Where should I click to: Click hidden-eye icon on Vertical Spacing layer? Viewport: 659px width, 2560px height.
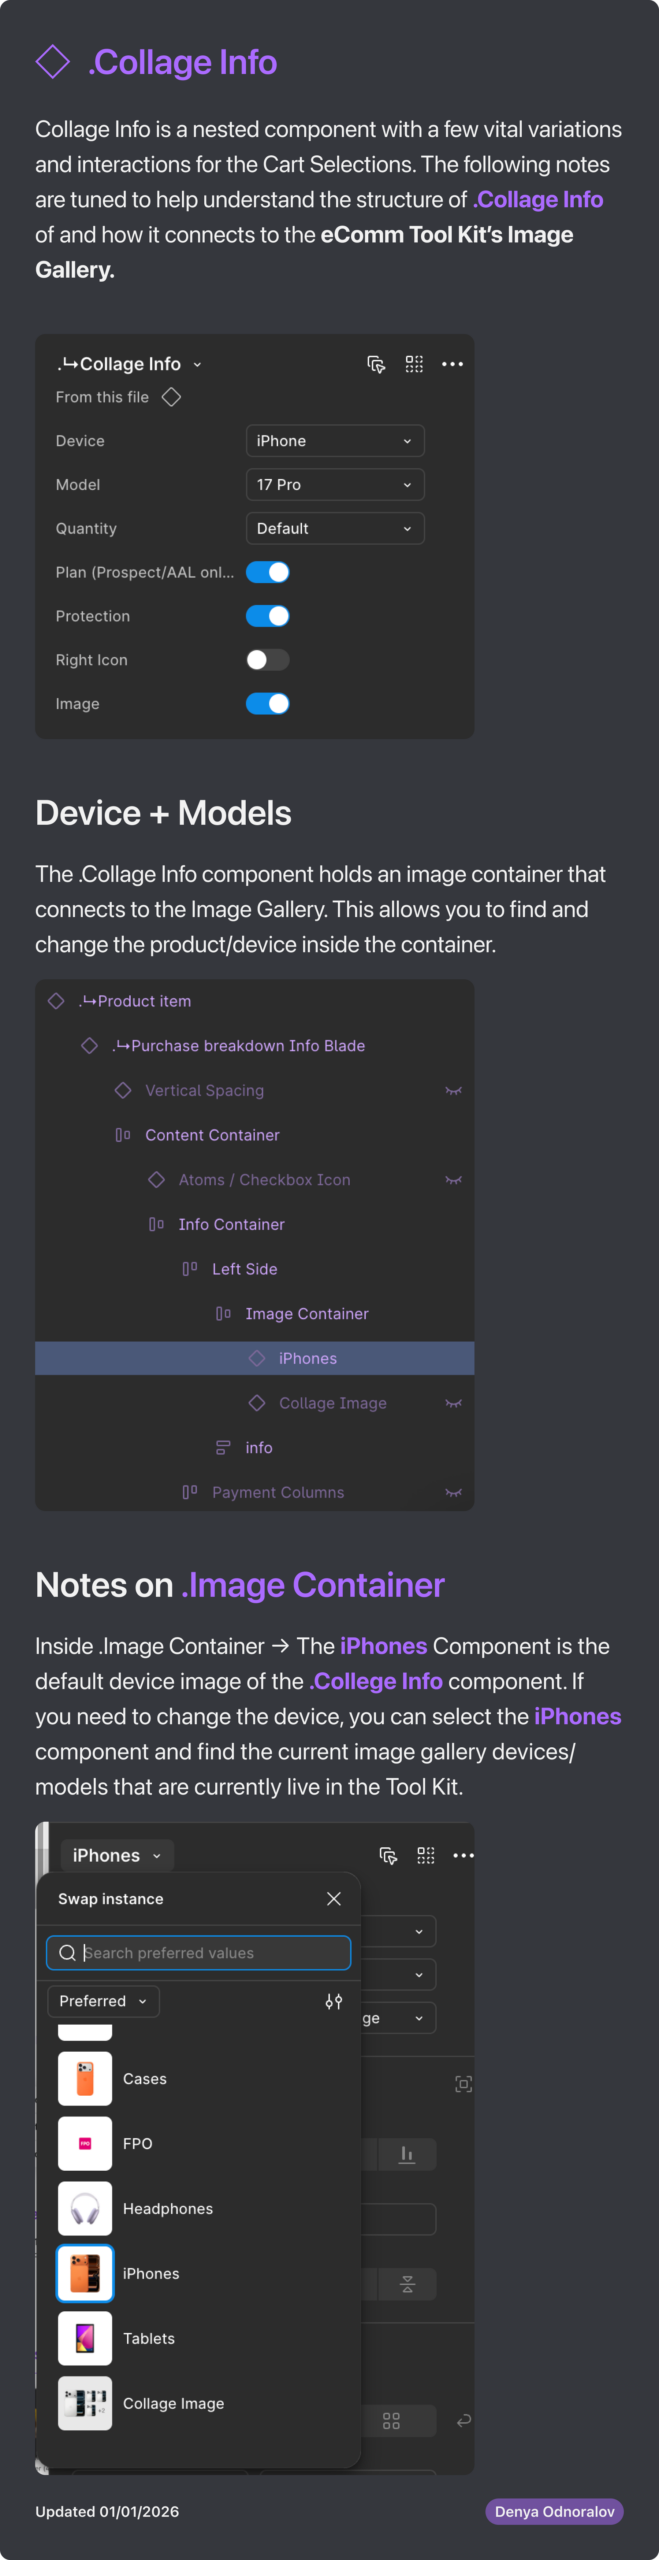tap(453, 1090)
